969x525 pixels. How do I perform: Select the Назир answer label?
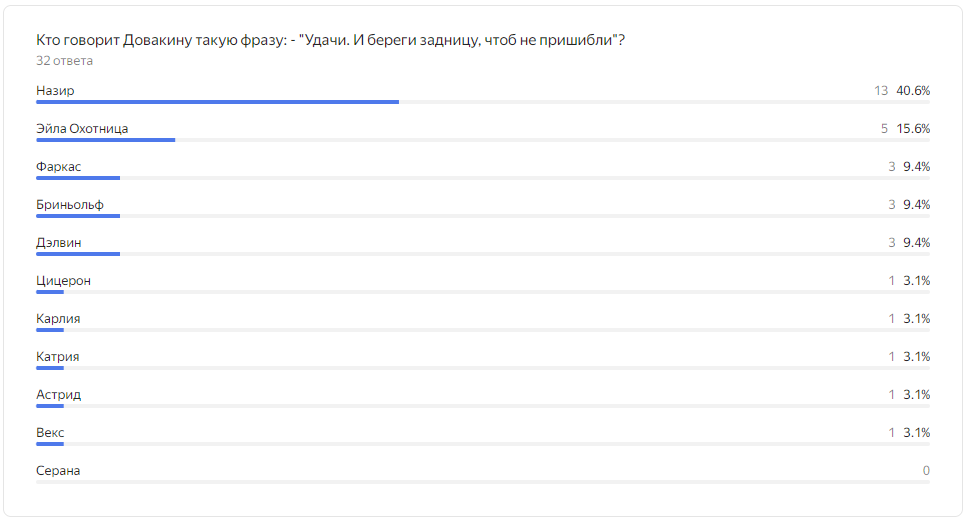coord(55,91)
